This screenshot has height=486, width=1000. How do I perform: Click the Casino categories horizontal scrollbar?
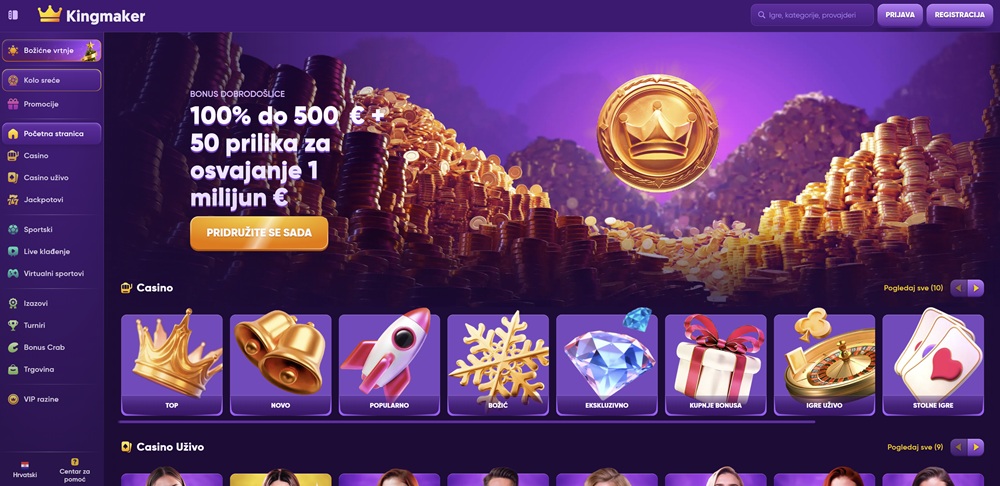pos(467,422)
